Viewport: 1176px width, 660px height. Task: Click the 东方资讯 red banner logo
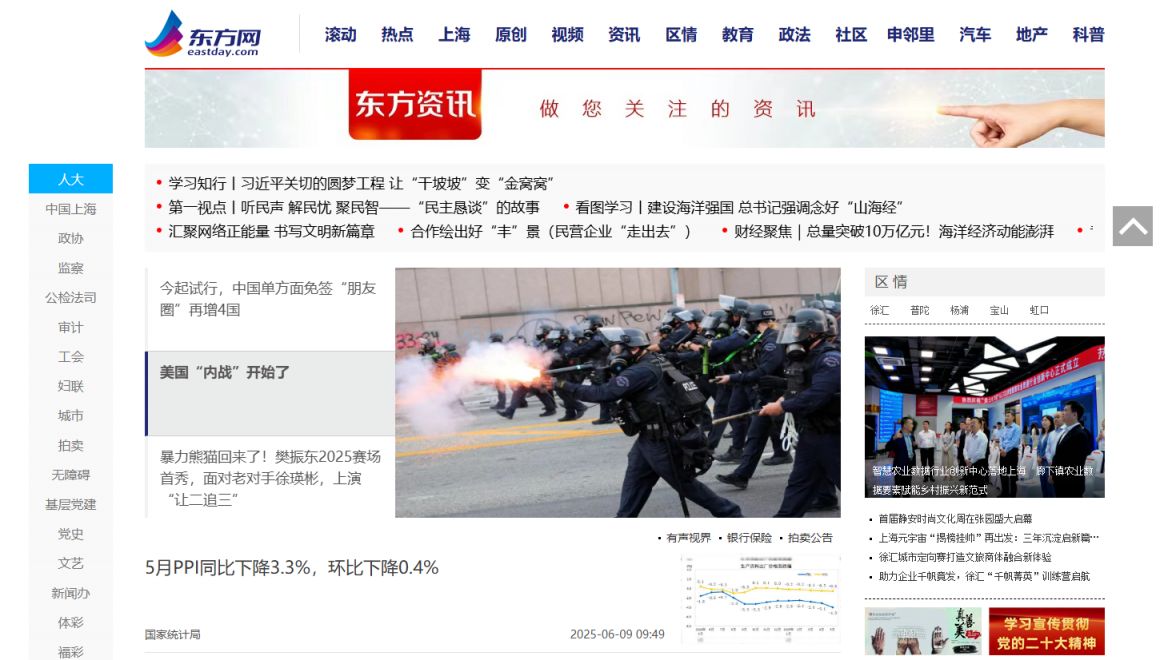pos(415,104)
